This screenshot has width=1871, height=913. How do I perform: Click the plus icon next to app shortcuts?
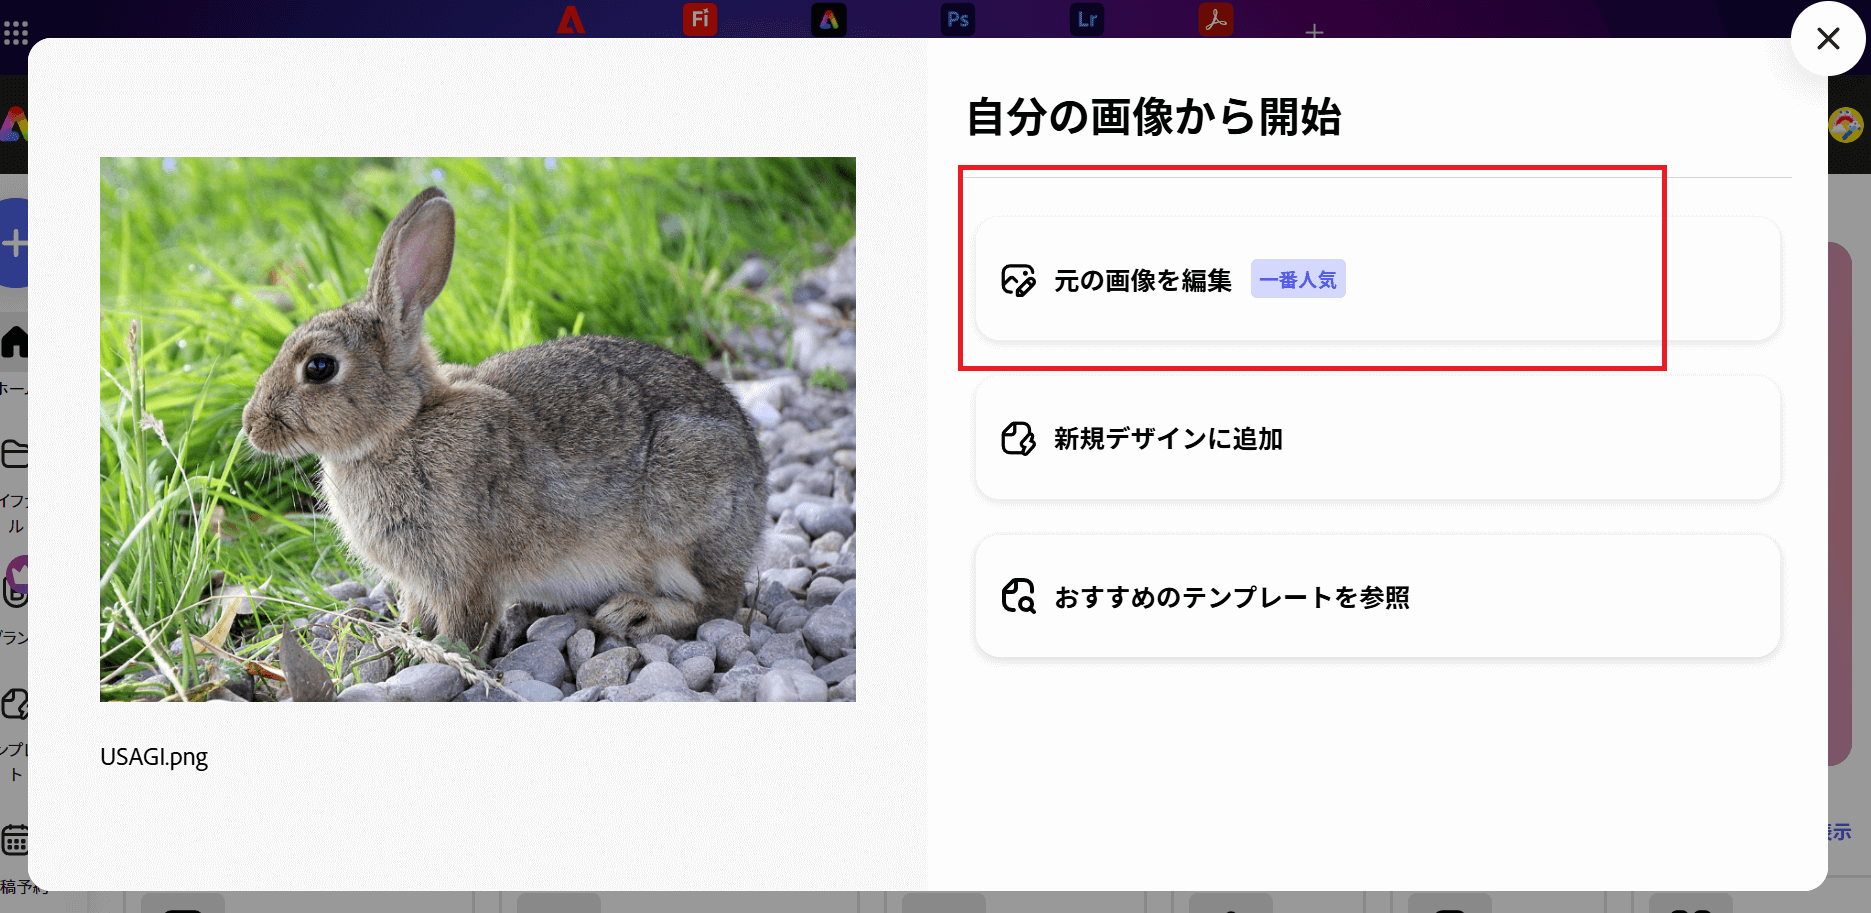[1314, 31]
